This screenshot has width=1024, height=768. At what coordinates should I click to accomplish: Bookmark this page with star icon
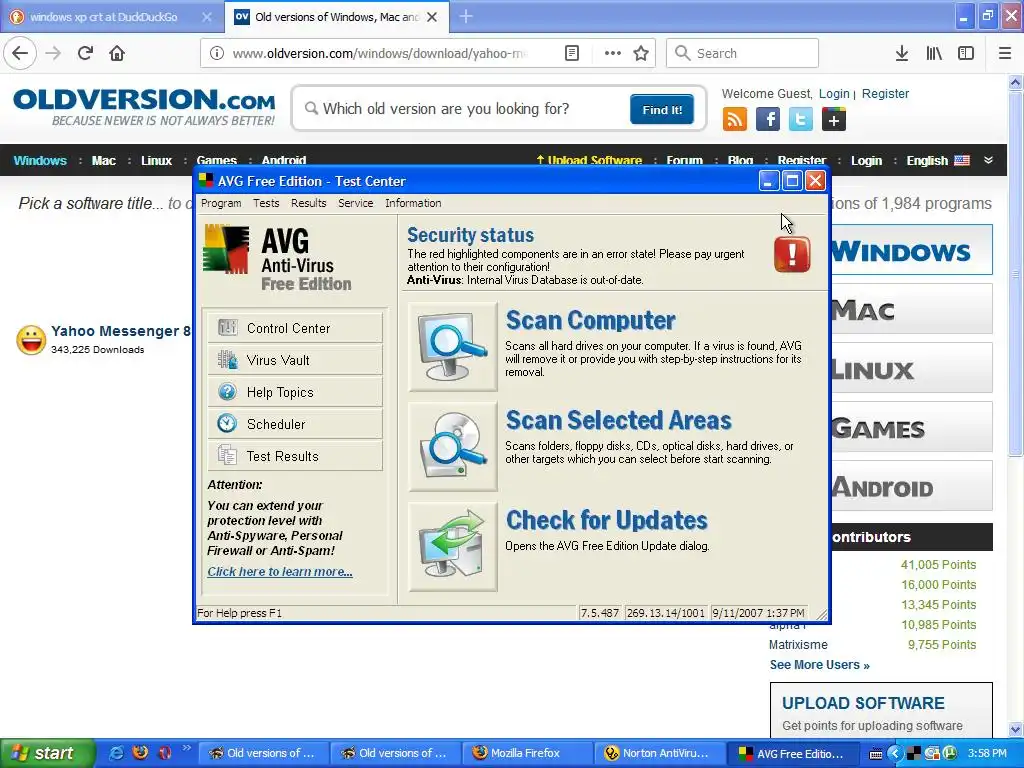pos(641,53)
